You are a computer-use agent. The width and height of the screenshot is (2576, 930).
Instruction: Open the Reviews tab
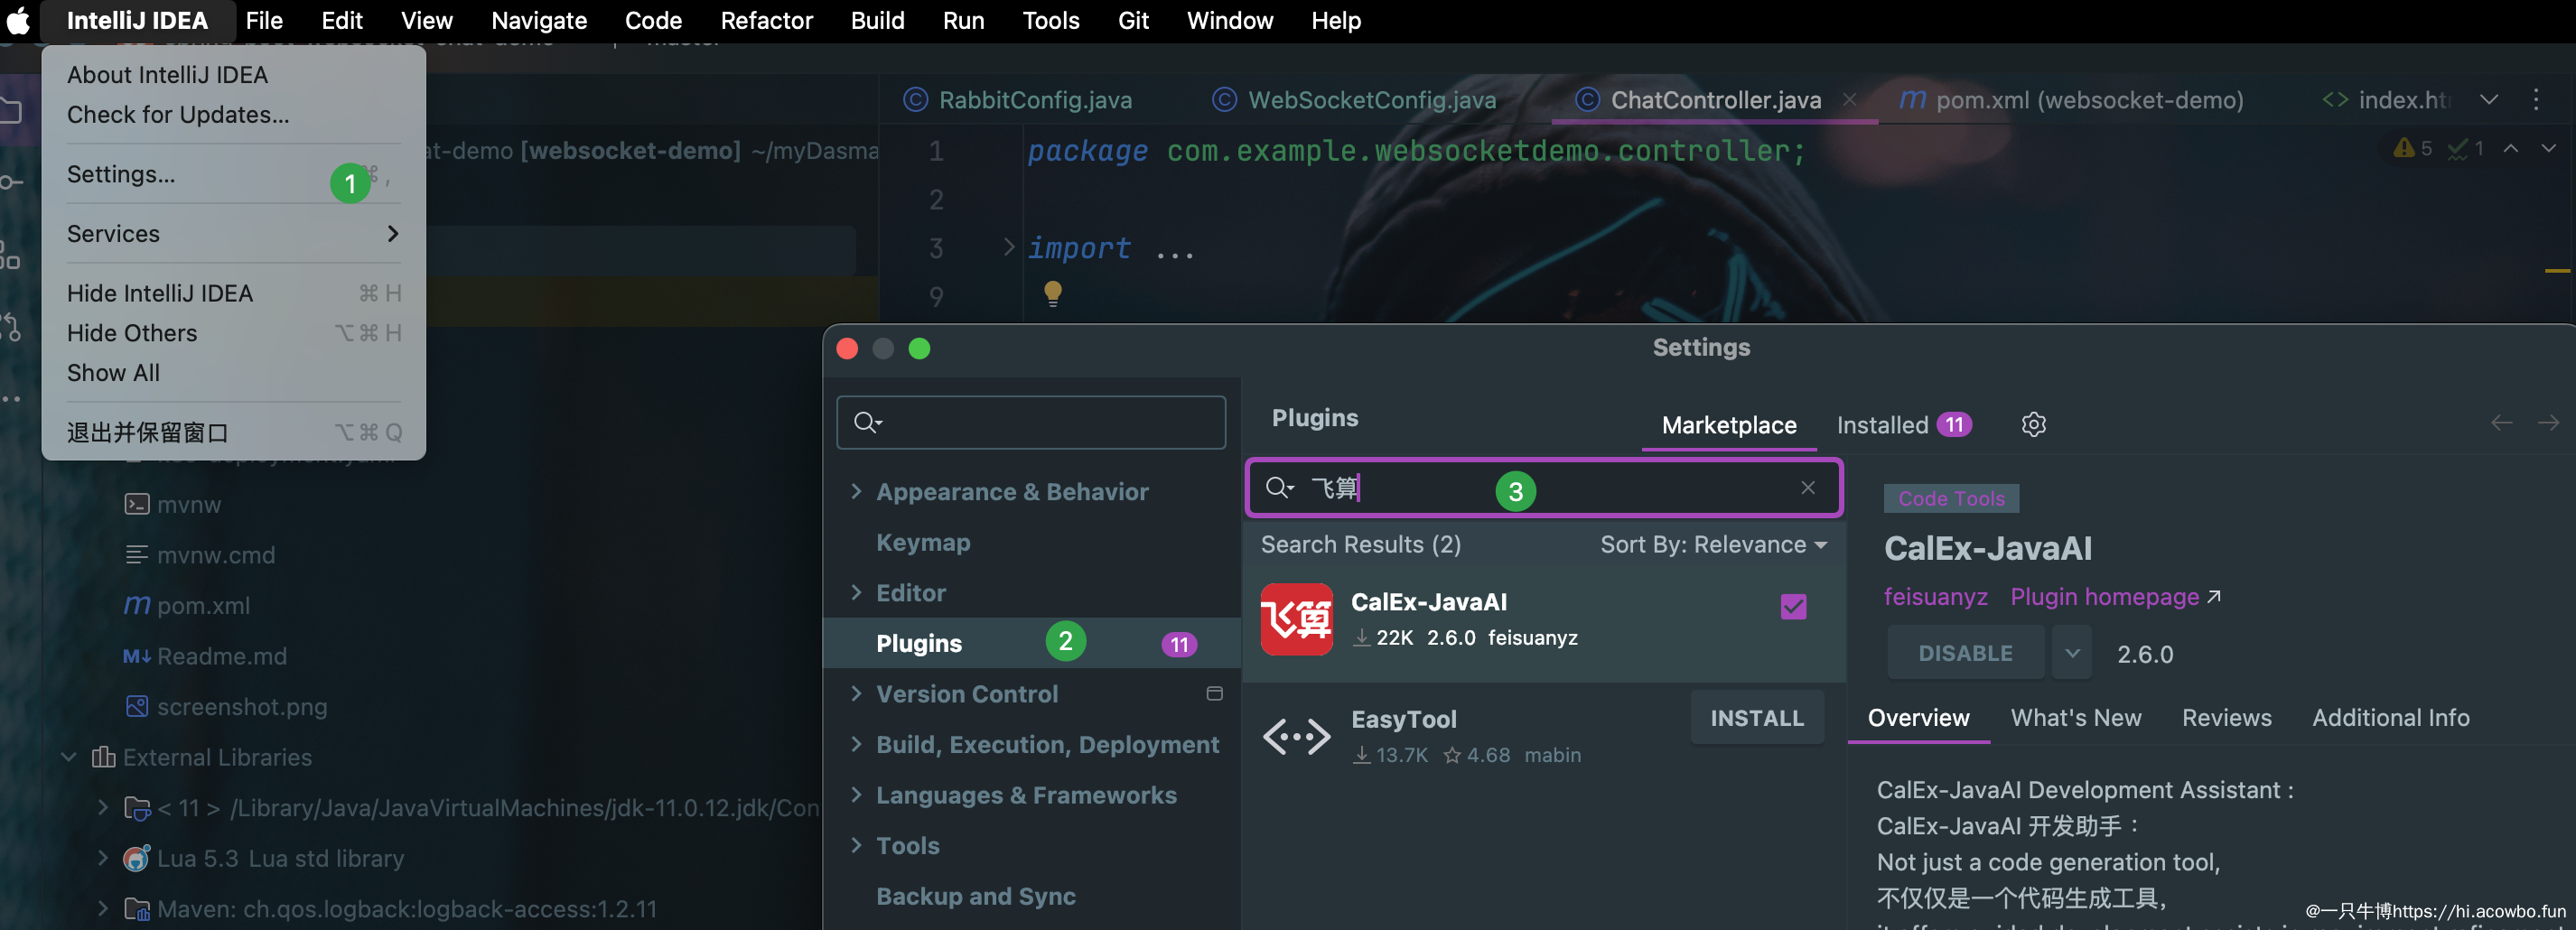[x=2226, y=718]
